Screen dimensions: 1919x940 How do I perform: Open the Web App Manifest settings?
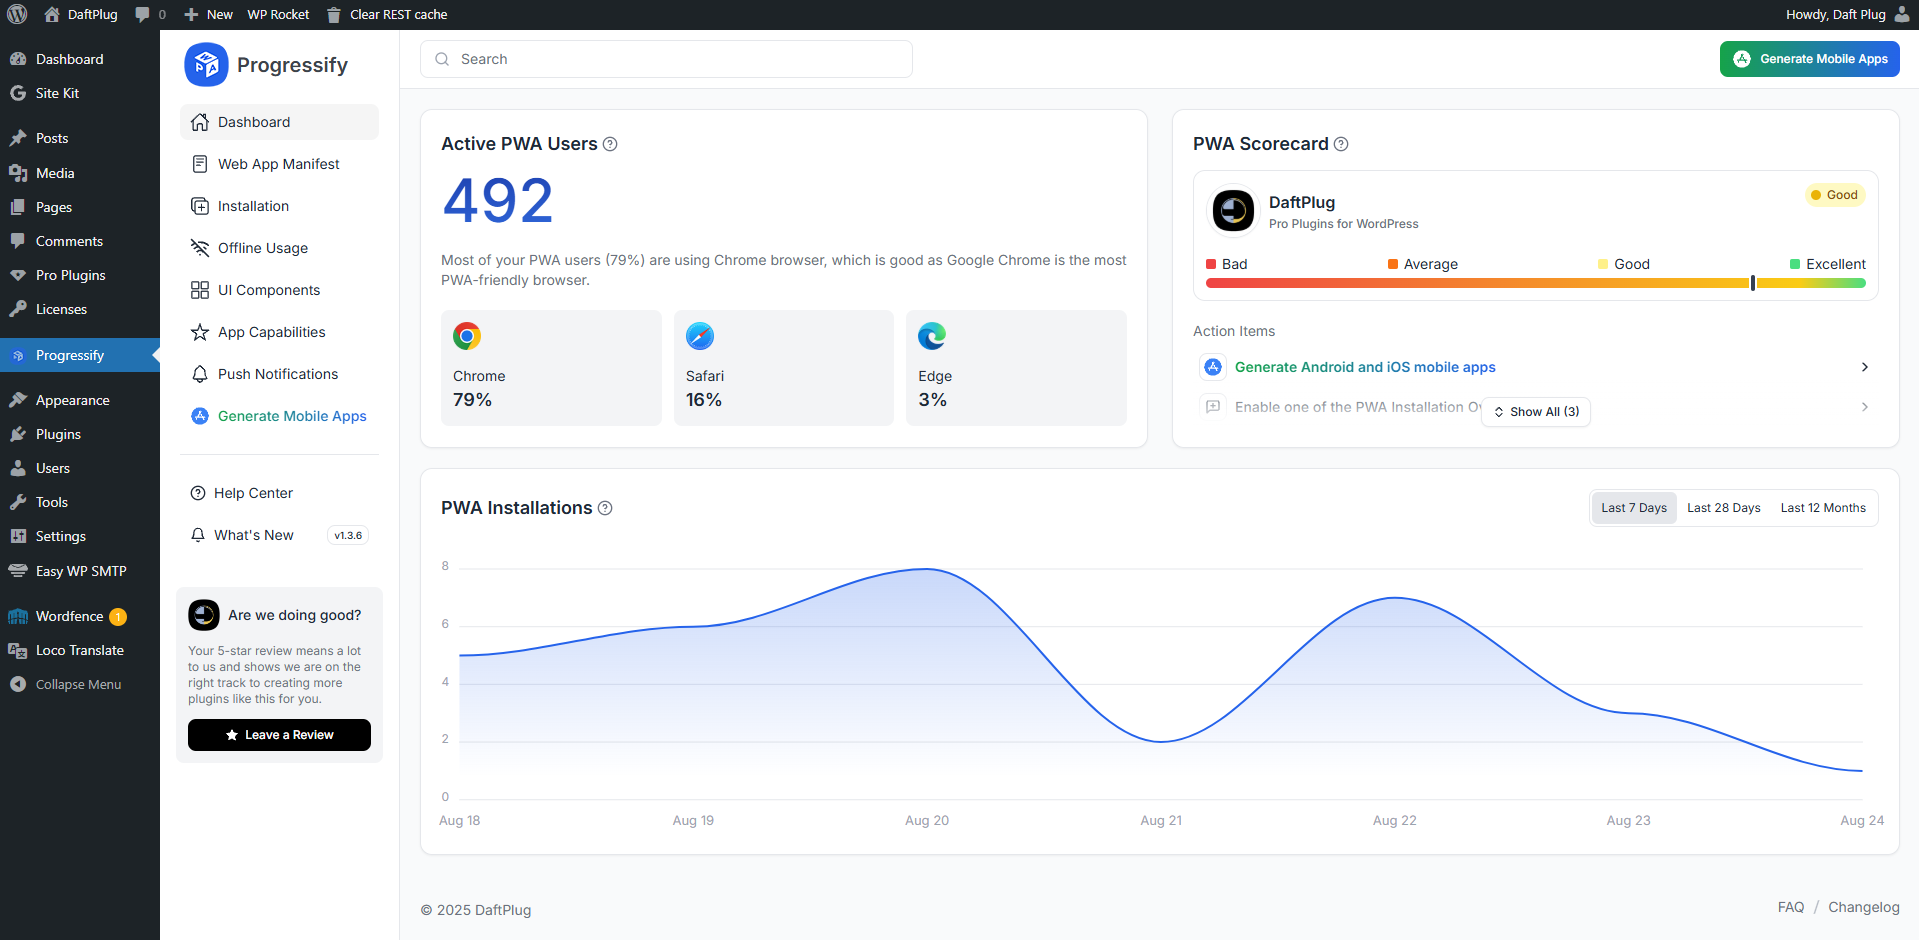pyautogui.click(x=277, y=164)
